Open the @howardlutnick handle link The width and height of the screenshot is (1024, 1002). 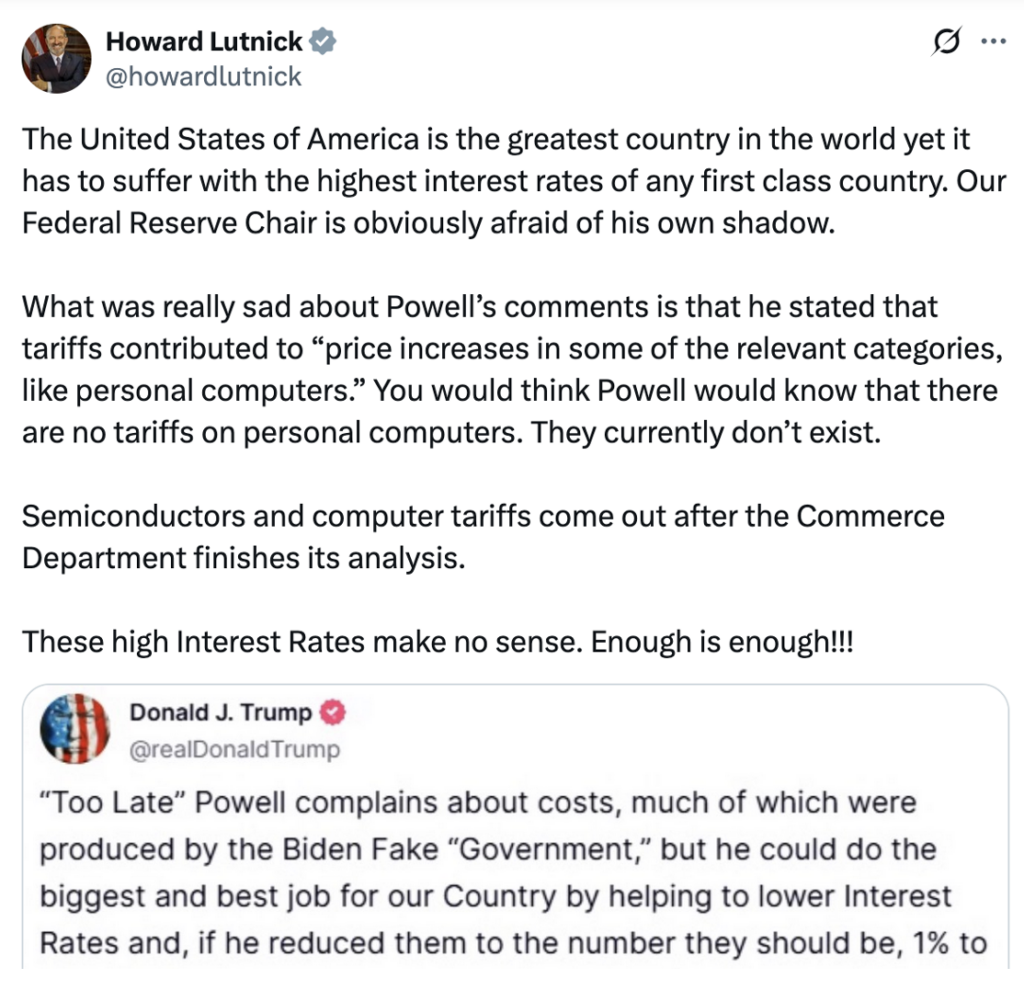click(x=203, y=76)
